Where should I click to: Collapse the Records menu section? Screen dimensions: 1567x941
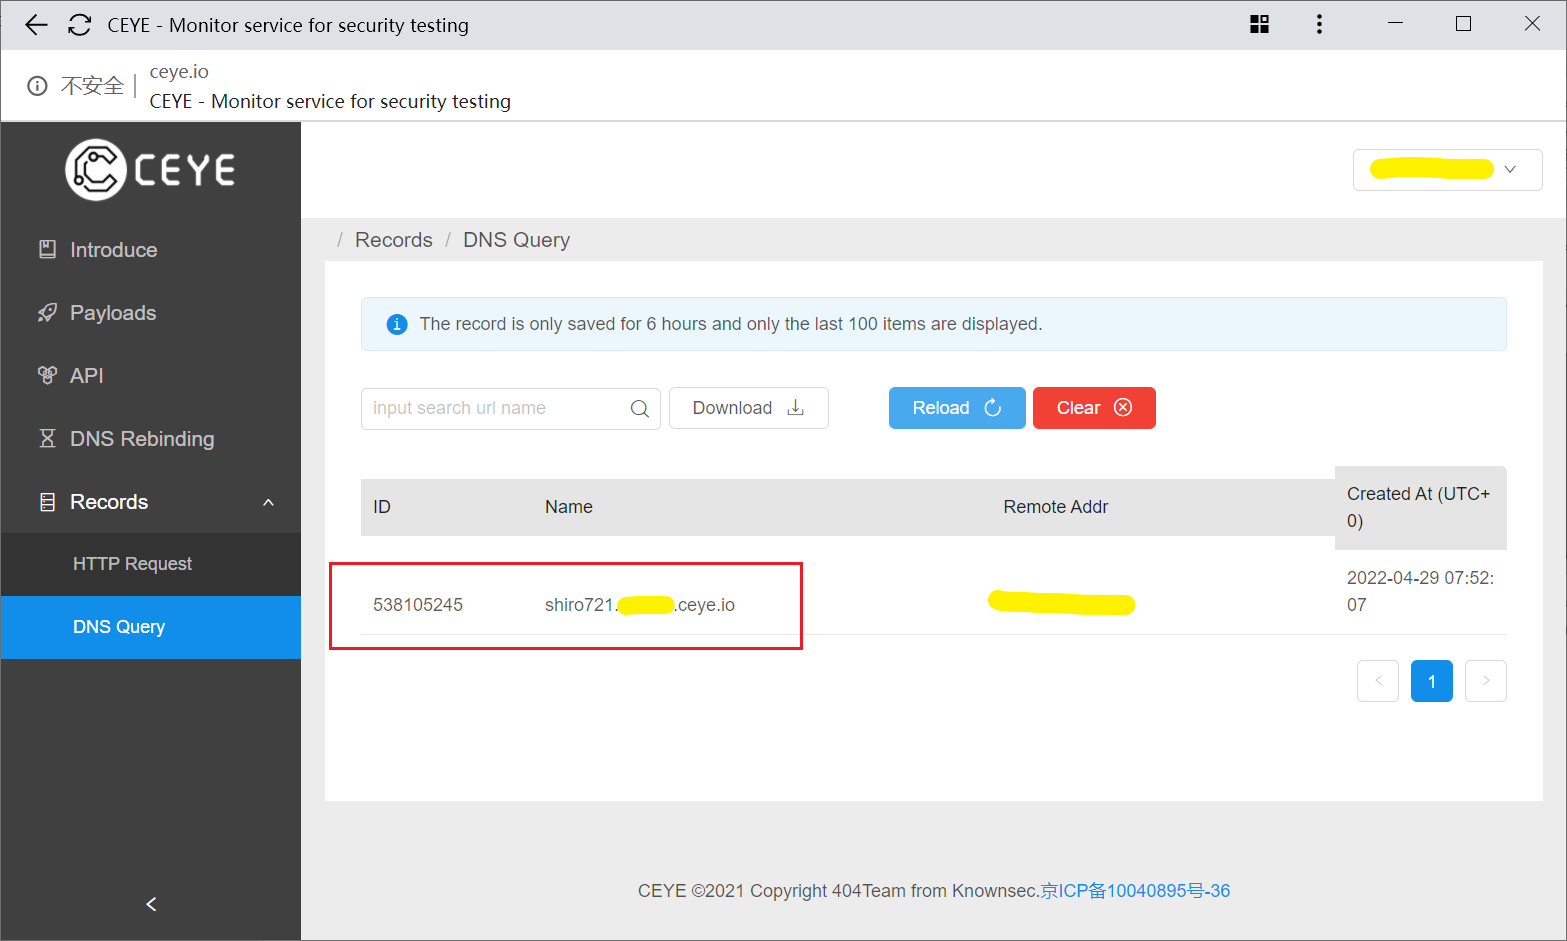151,502
